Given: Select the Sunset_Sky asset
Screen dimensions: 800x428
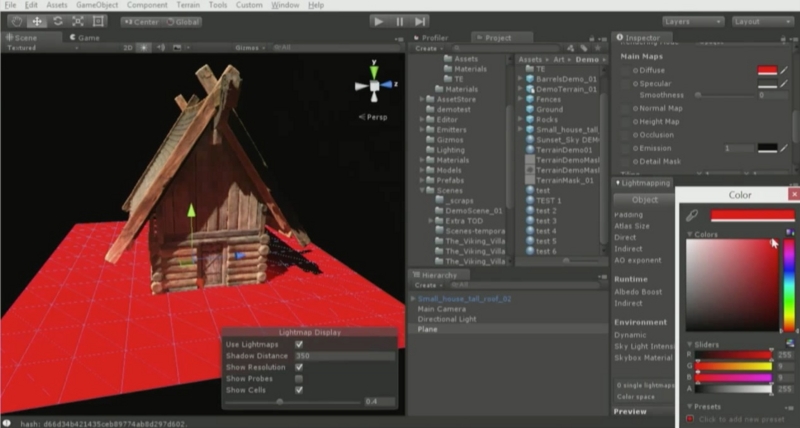Looking at the screenshot, I should pyautogui.click(x=562, y=140).
